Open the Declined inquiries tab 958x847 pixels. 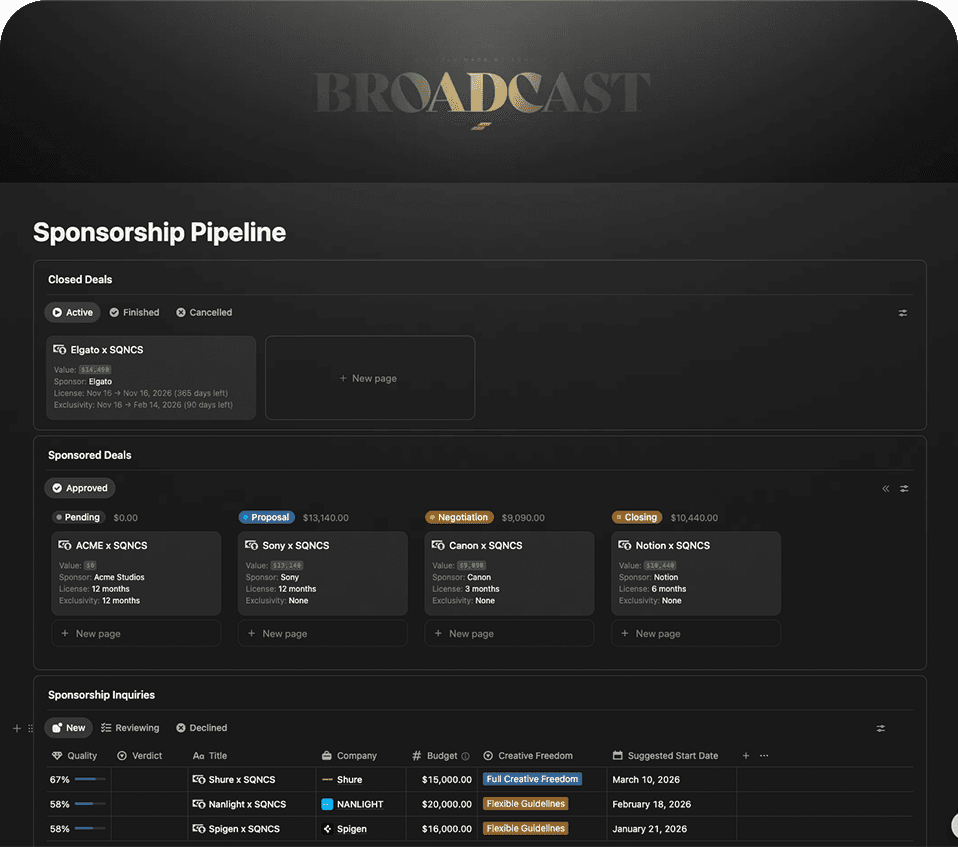pos(202,728)
